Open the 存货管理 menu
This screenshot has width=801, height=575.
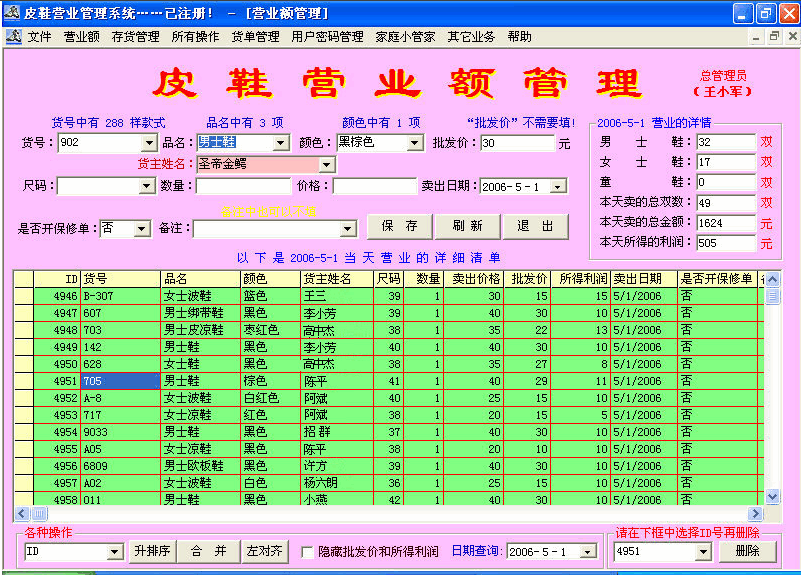tap(135, 36)
